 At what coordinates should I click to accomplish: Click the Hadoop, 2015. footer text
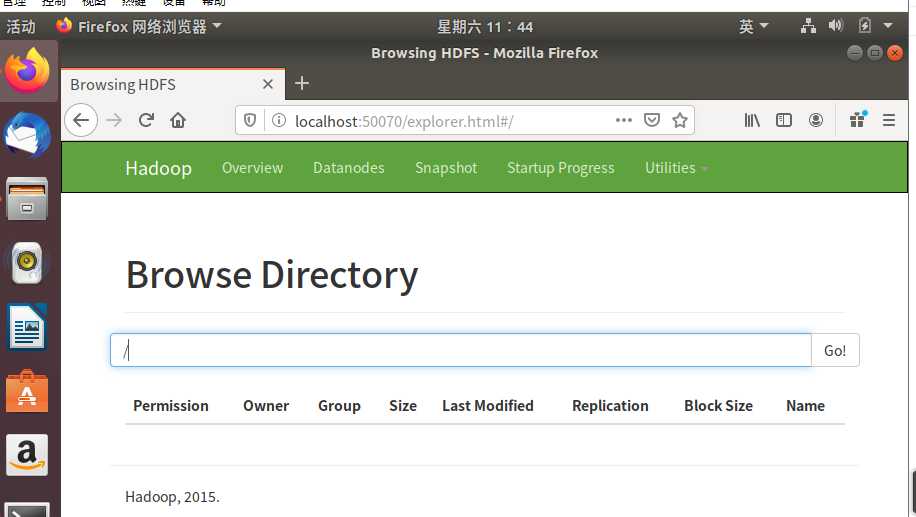[172, 497]
